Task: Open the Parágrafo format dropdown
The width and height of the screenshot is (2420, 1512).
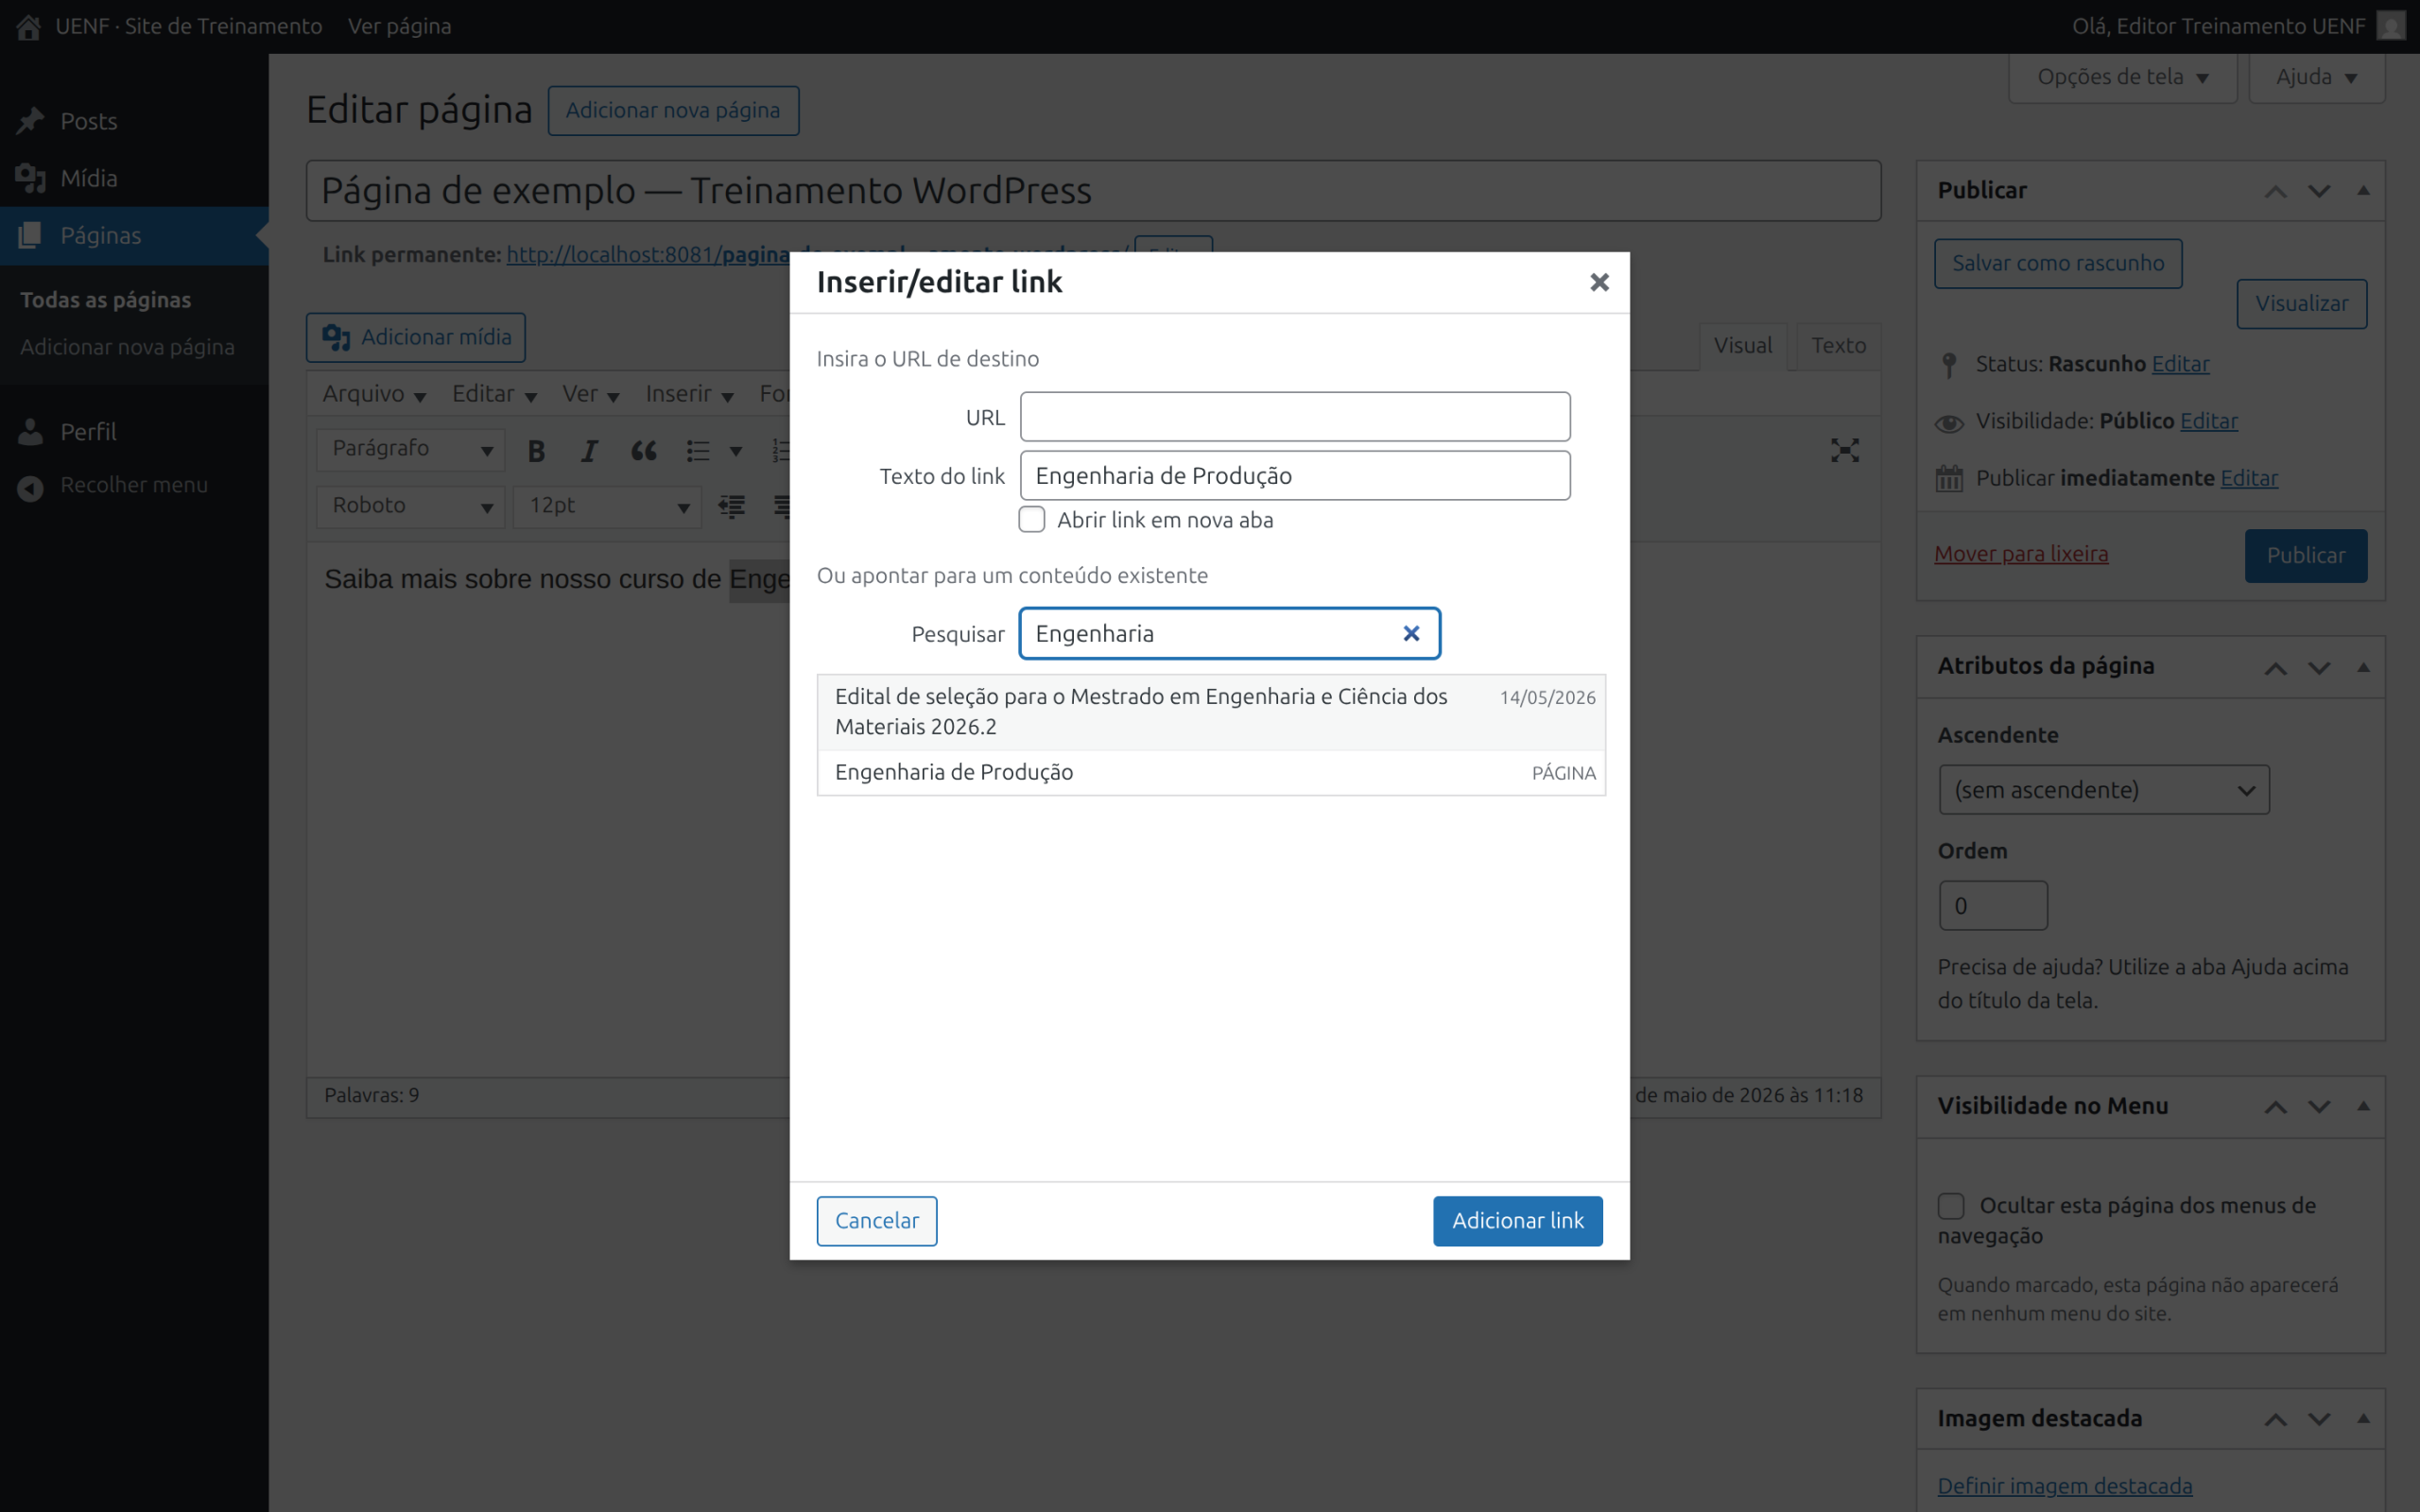Action: 410,450
